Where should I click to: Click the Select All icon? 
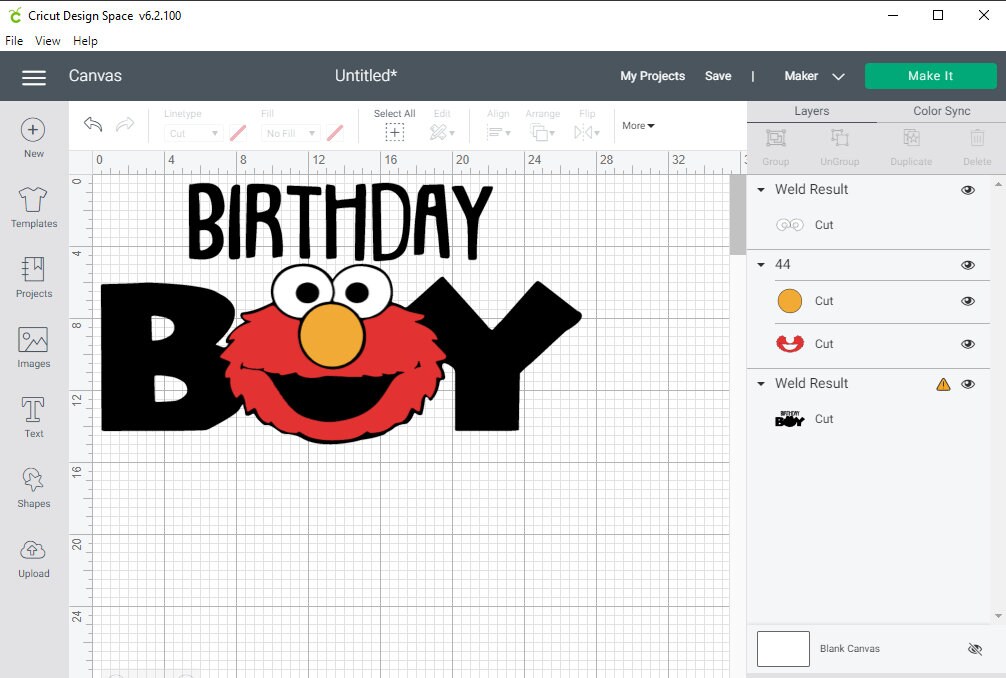coord(395,133)
